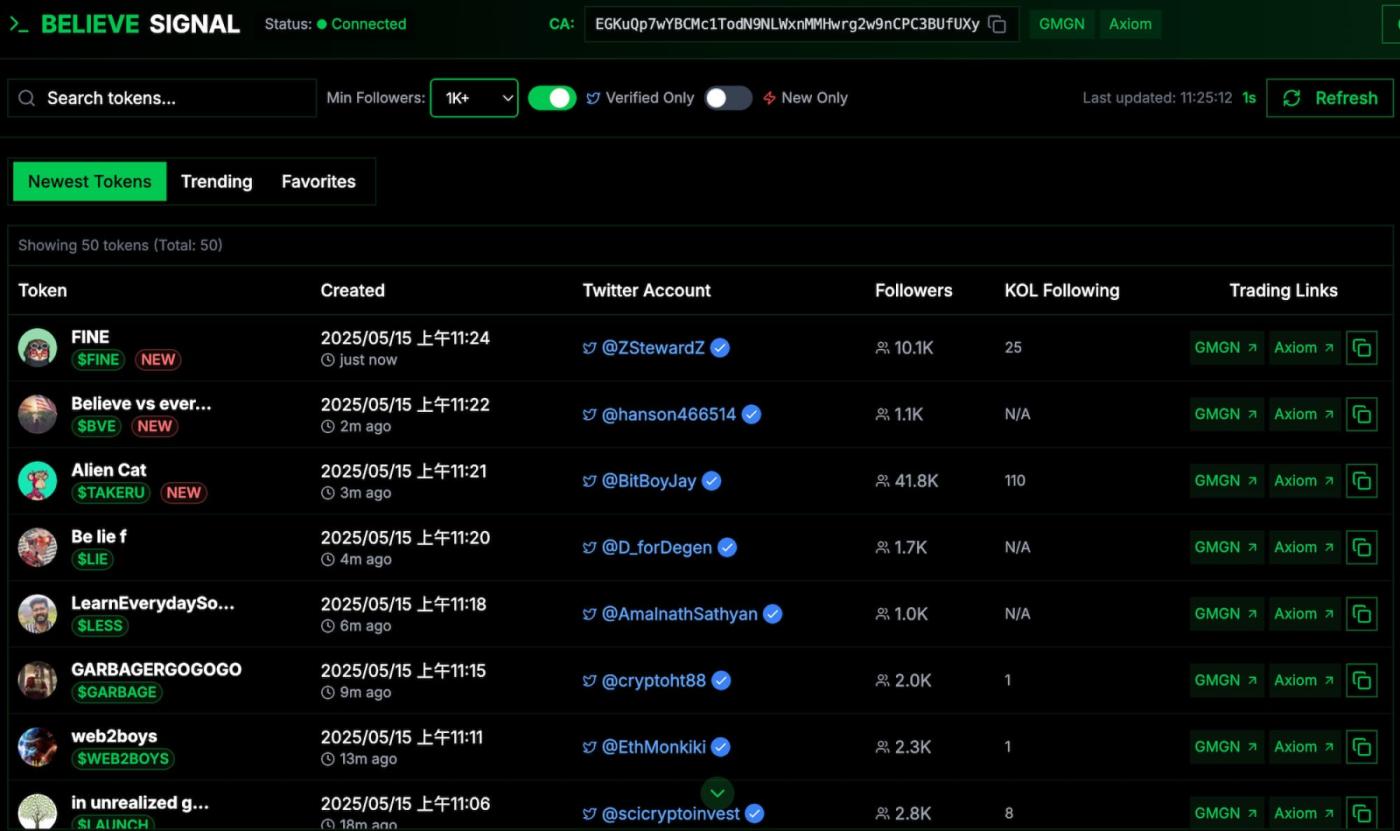Click the terminal prompt icon in the Believe Signal logo
The height and width of the screenshot is (831, 1400).
click(x=17, y=23)
